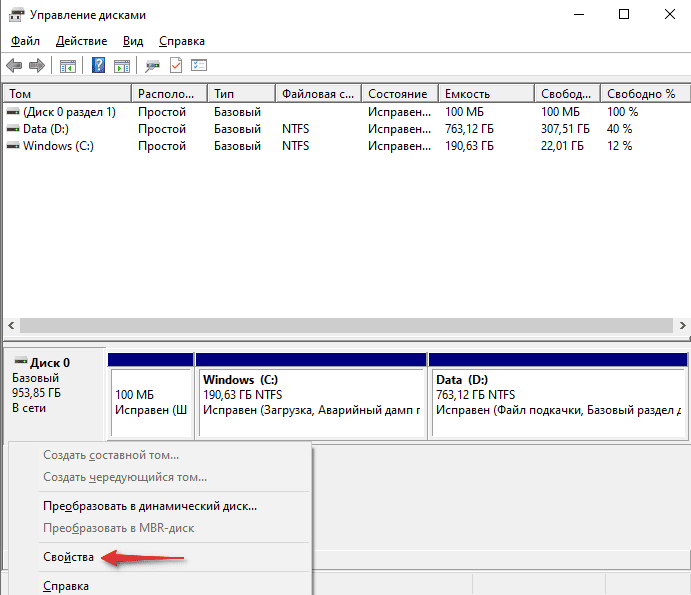Sort by the Состояние column header
Screen dimensions: 691x595
click(400, 93)
